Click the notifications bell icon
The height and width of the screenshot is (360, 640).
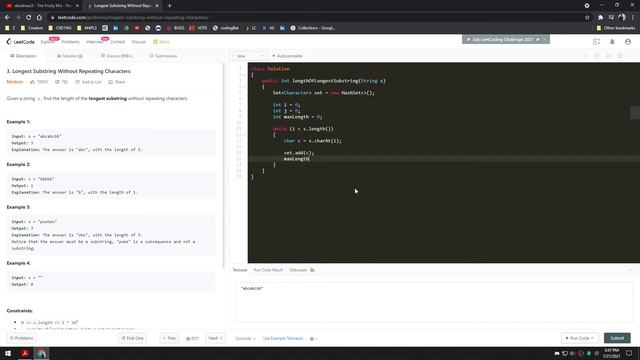pyautogui.click(x=612, y=42)
